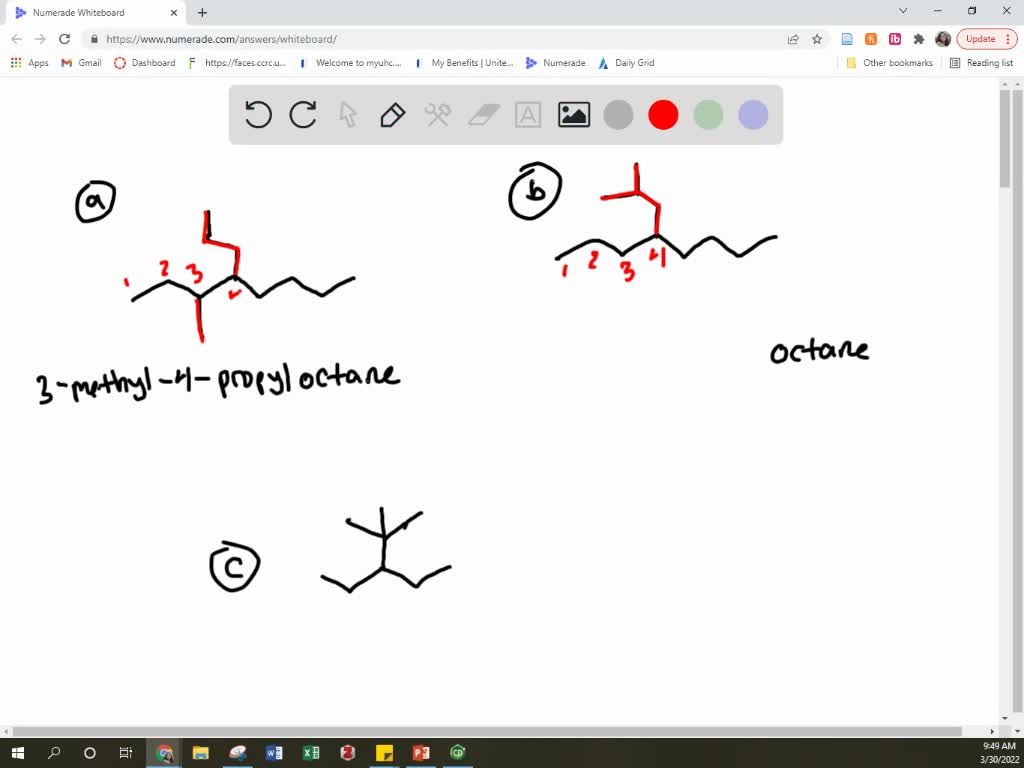Toggle the Reading list panel
Image resolution: width=1024 pixels, height=768 pixels.
[983, 62]
